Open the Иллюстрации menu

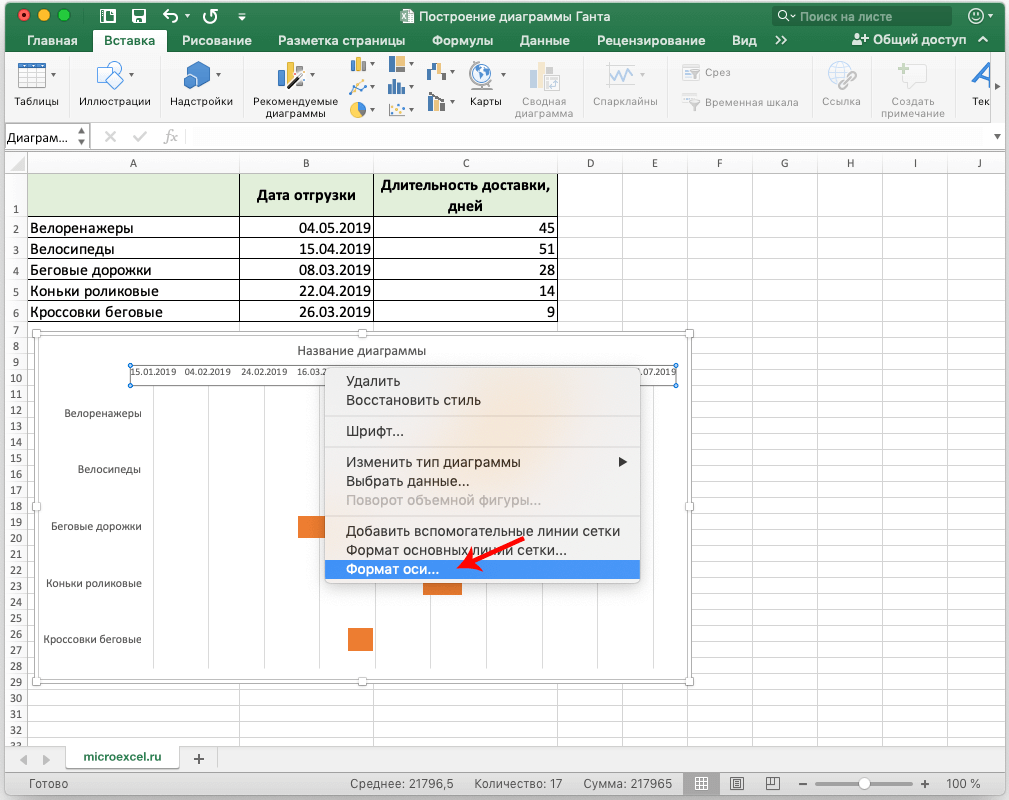point(115,84)
